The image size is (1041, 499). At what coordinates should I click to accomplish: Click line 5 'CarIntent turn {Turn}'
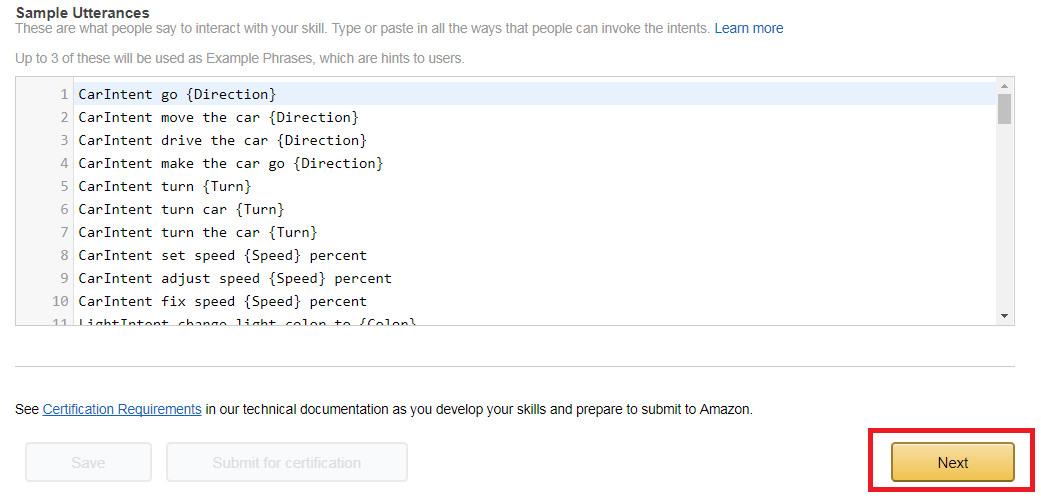coord(535,186)
